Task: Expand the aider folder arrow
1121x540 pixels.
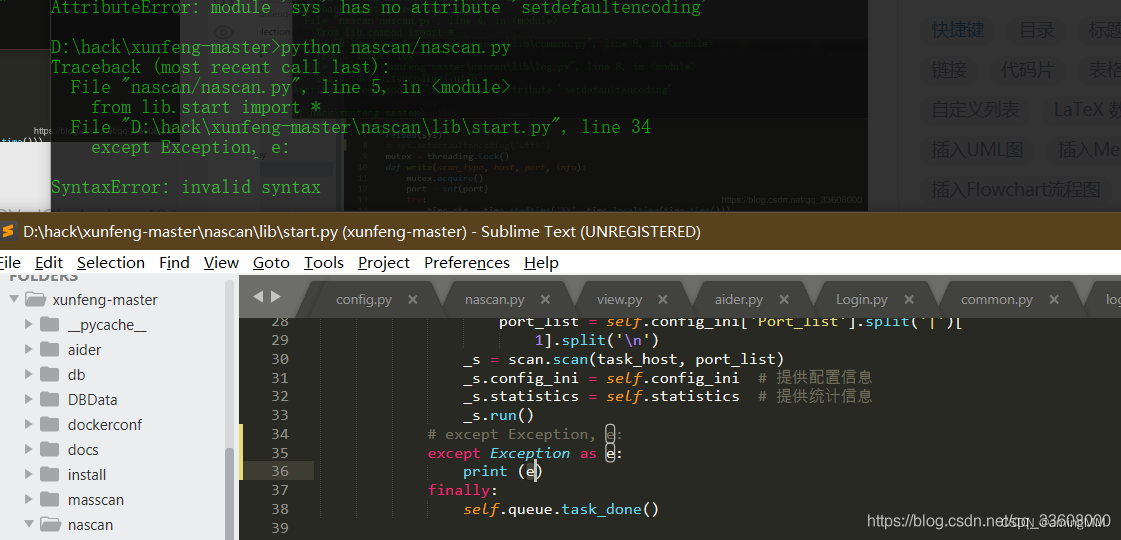Action: coord(29,350)
